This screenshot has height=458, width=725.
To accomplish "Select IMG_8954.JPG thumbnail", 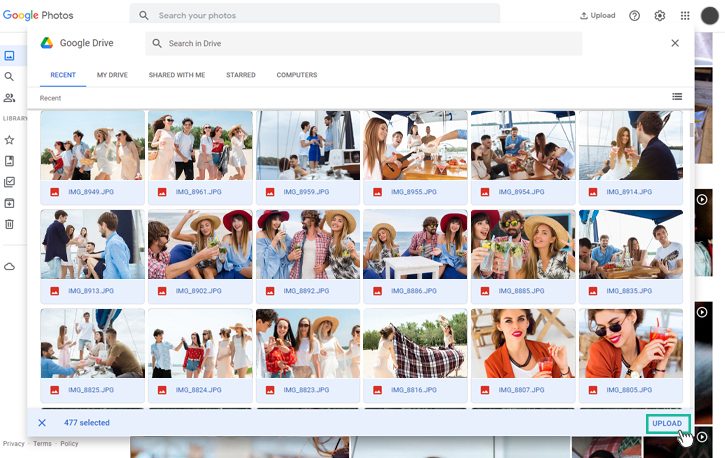I will point(523,145).
